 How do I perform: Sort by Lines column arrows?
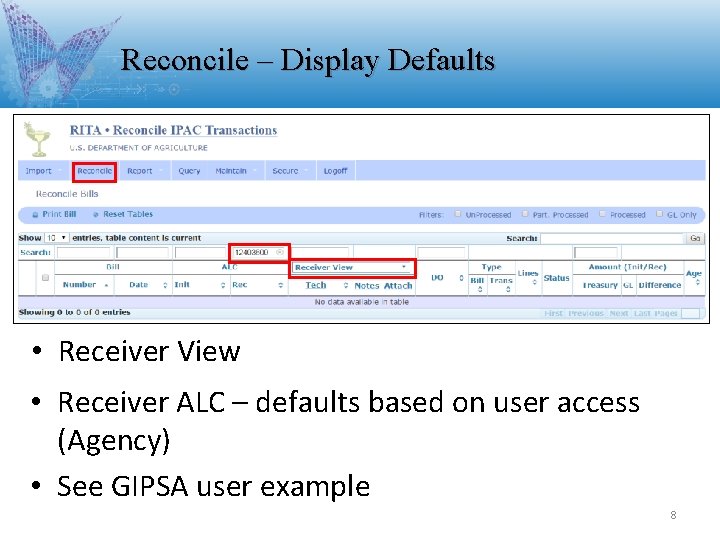pos(534,282)
